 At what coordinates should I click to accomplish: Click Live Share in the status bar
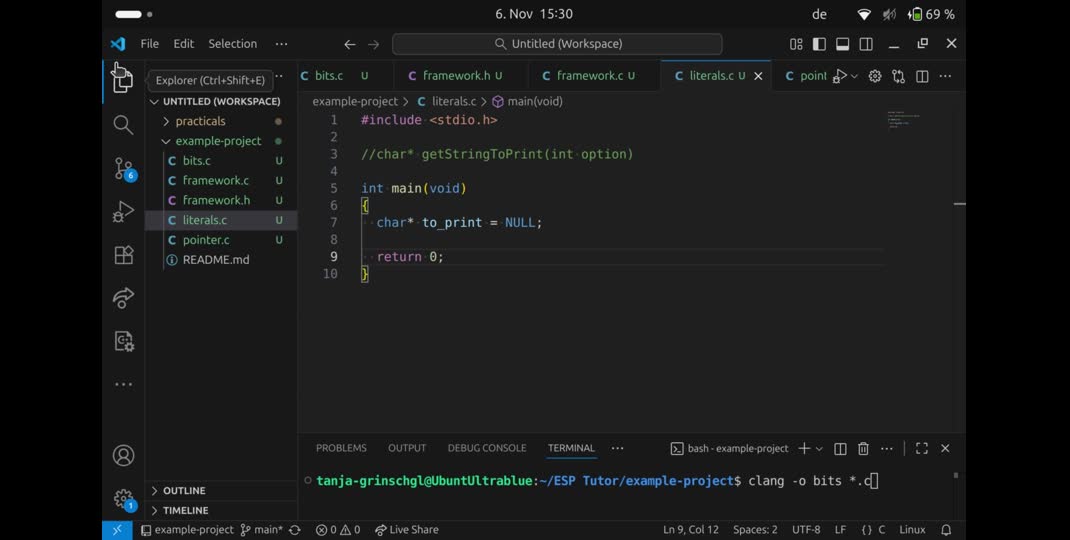point(407,530)
